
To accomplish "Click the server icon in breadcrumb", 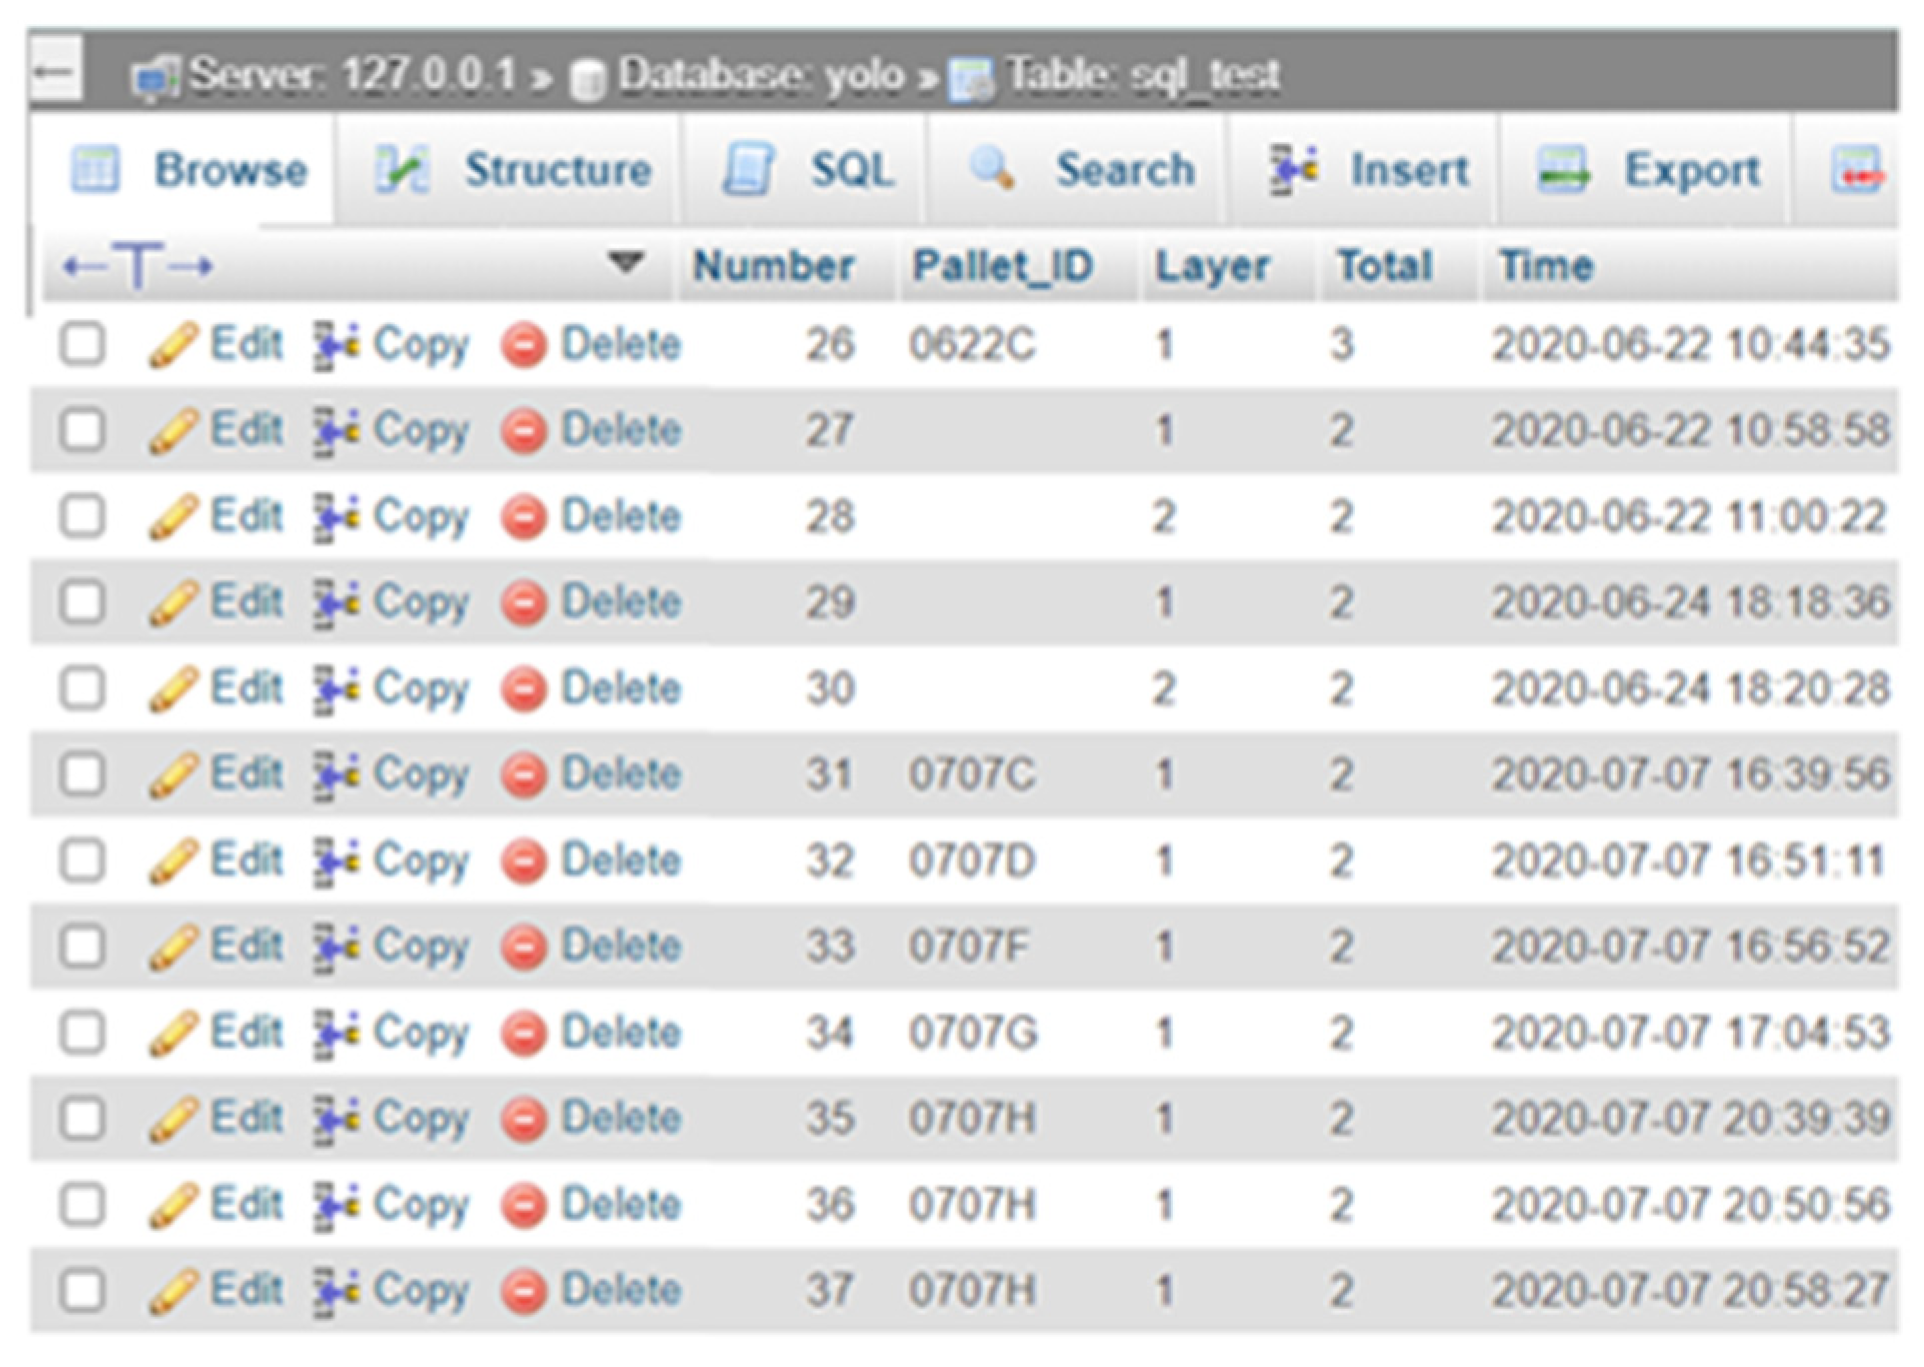I will tap(156, 77).
